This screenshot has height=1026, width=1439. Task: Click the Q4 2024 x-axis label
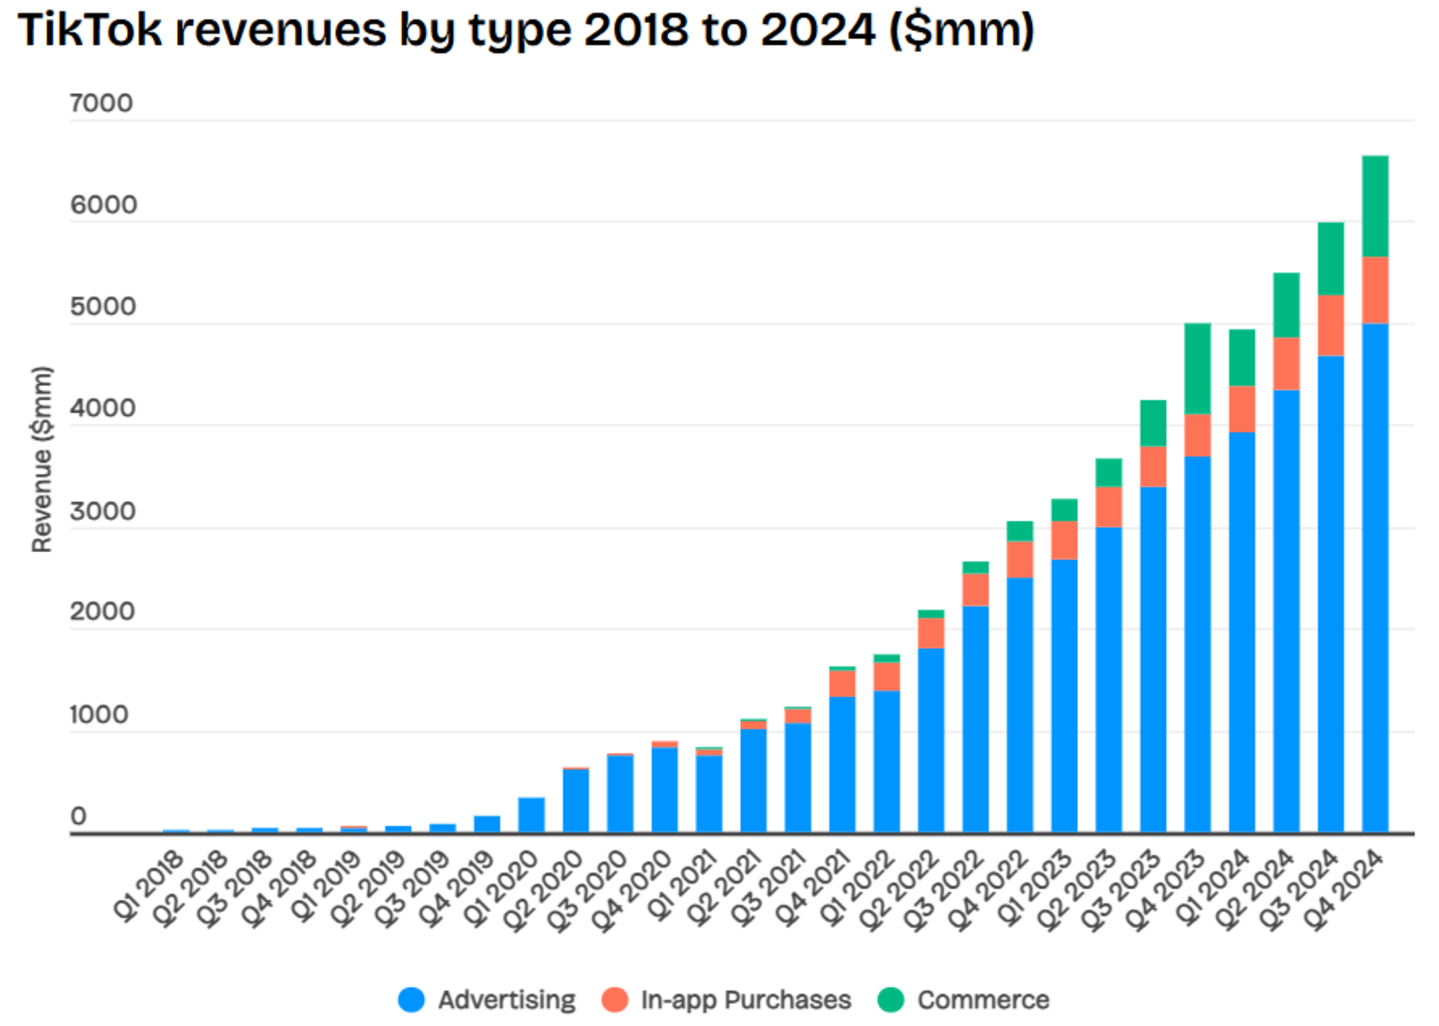(x=1347, y=888)
